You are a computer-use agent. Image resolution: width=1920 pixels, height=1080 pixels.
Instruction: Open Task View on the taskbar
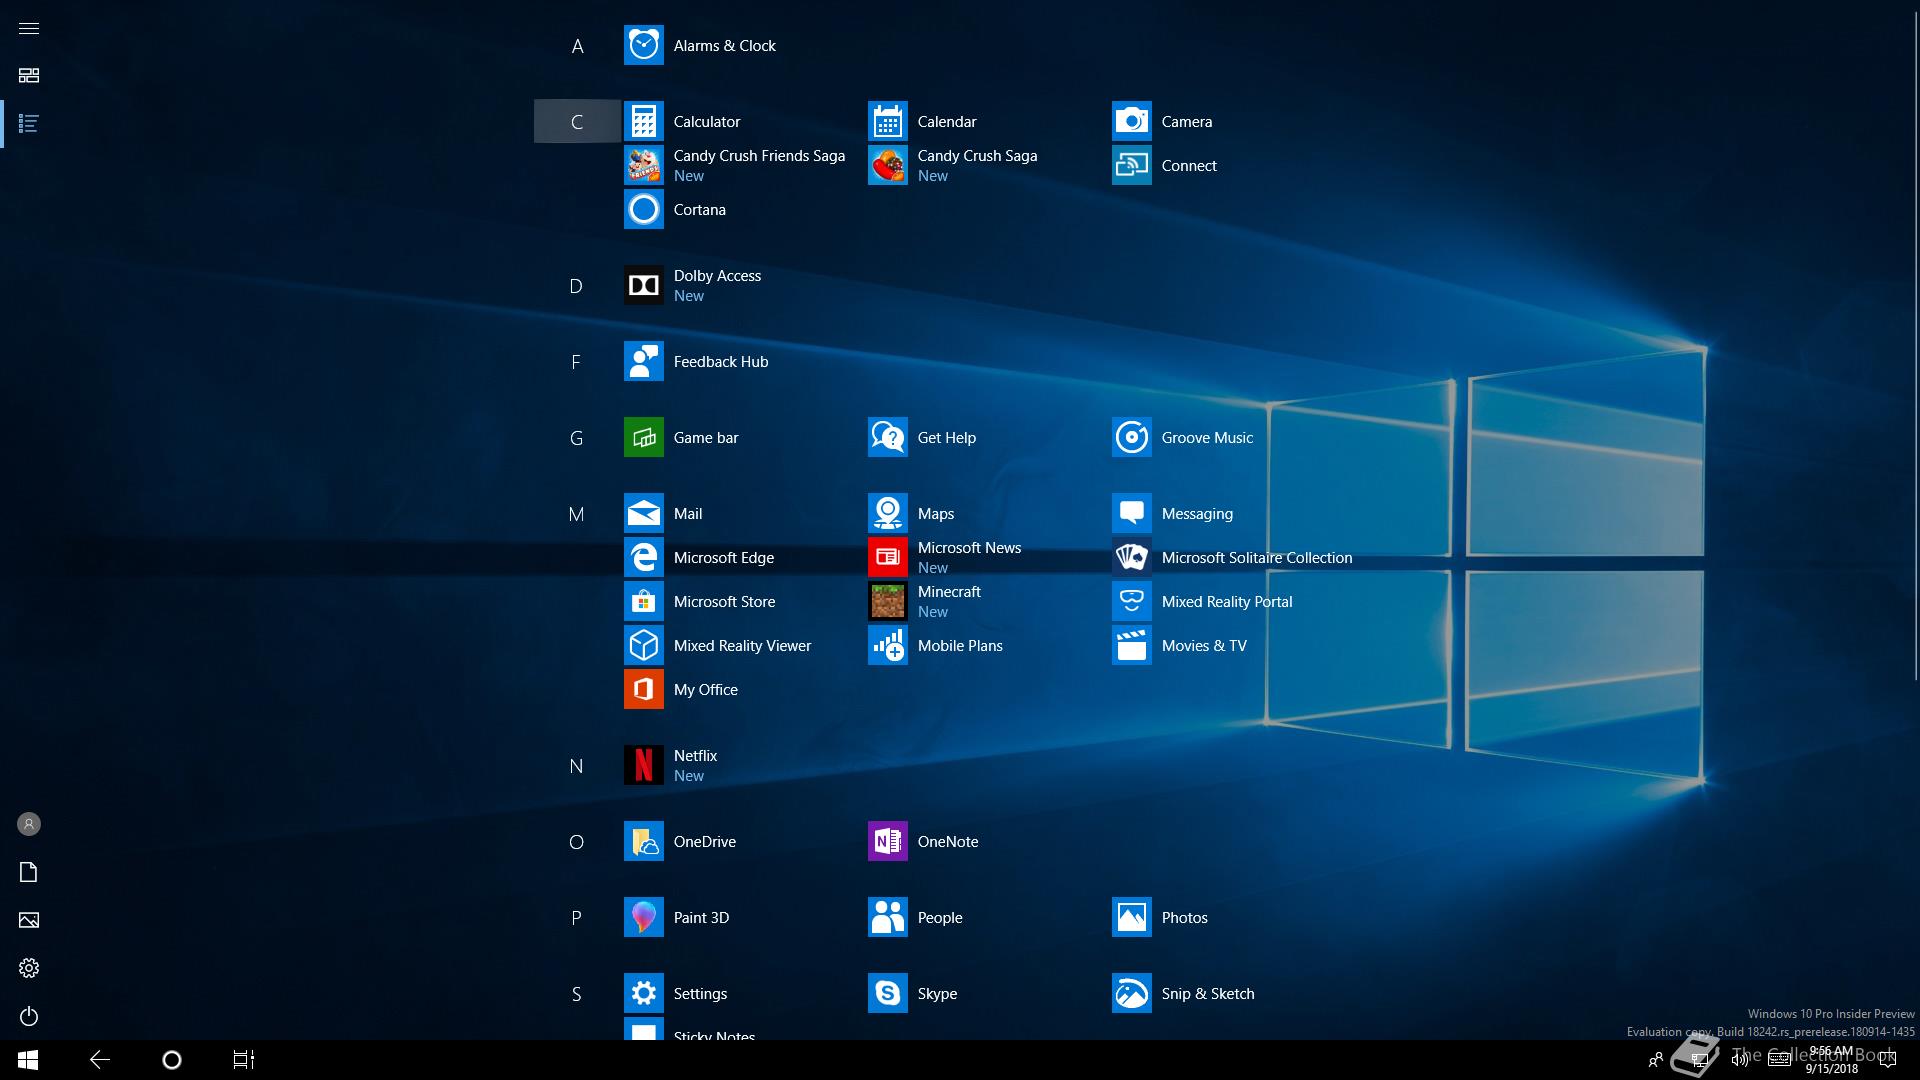(x=244, y=1060)
